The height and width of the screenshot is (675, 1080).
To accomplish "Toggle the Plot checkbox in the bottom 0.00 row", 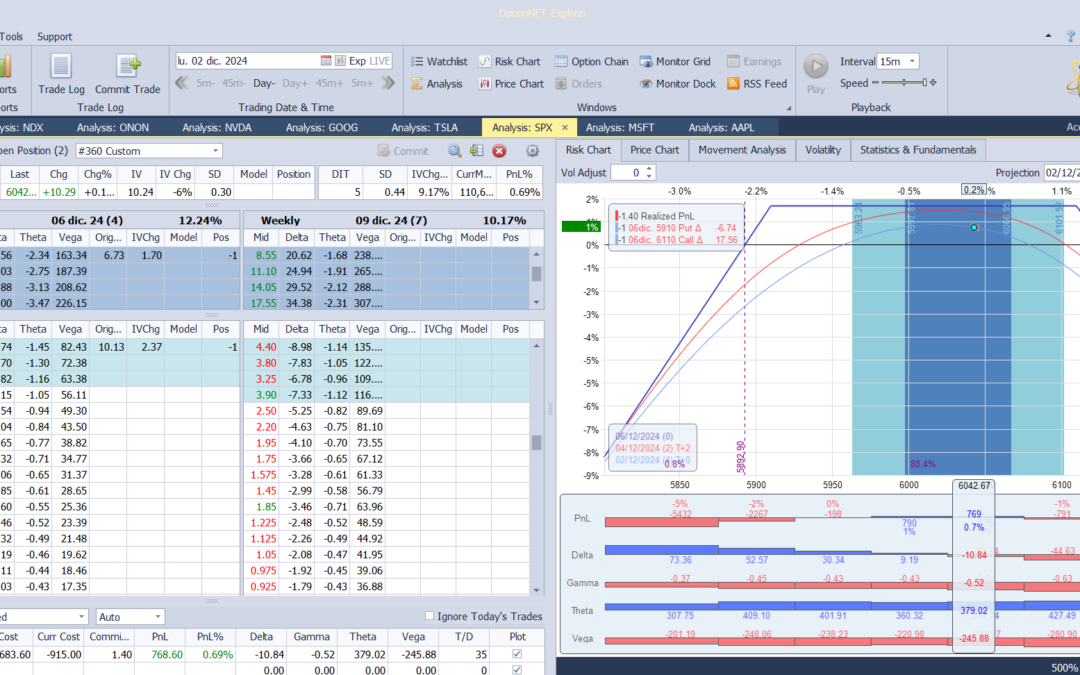I will pos(517,669).
